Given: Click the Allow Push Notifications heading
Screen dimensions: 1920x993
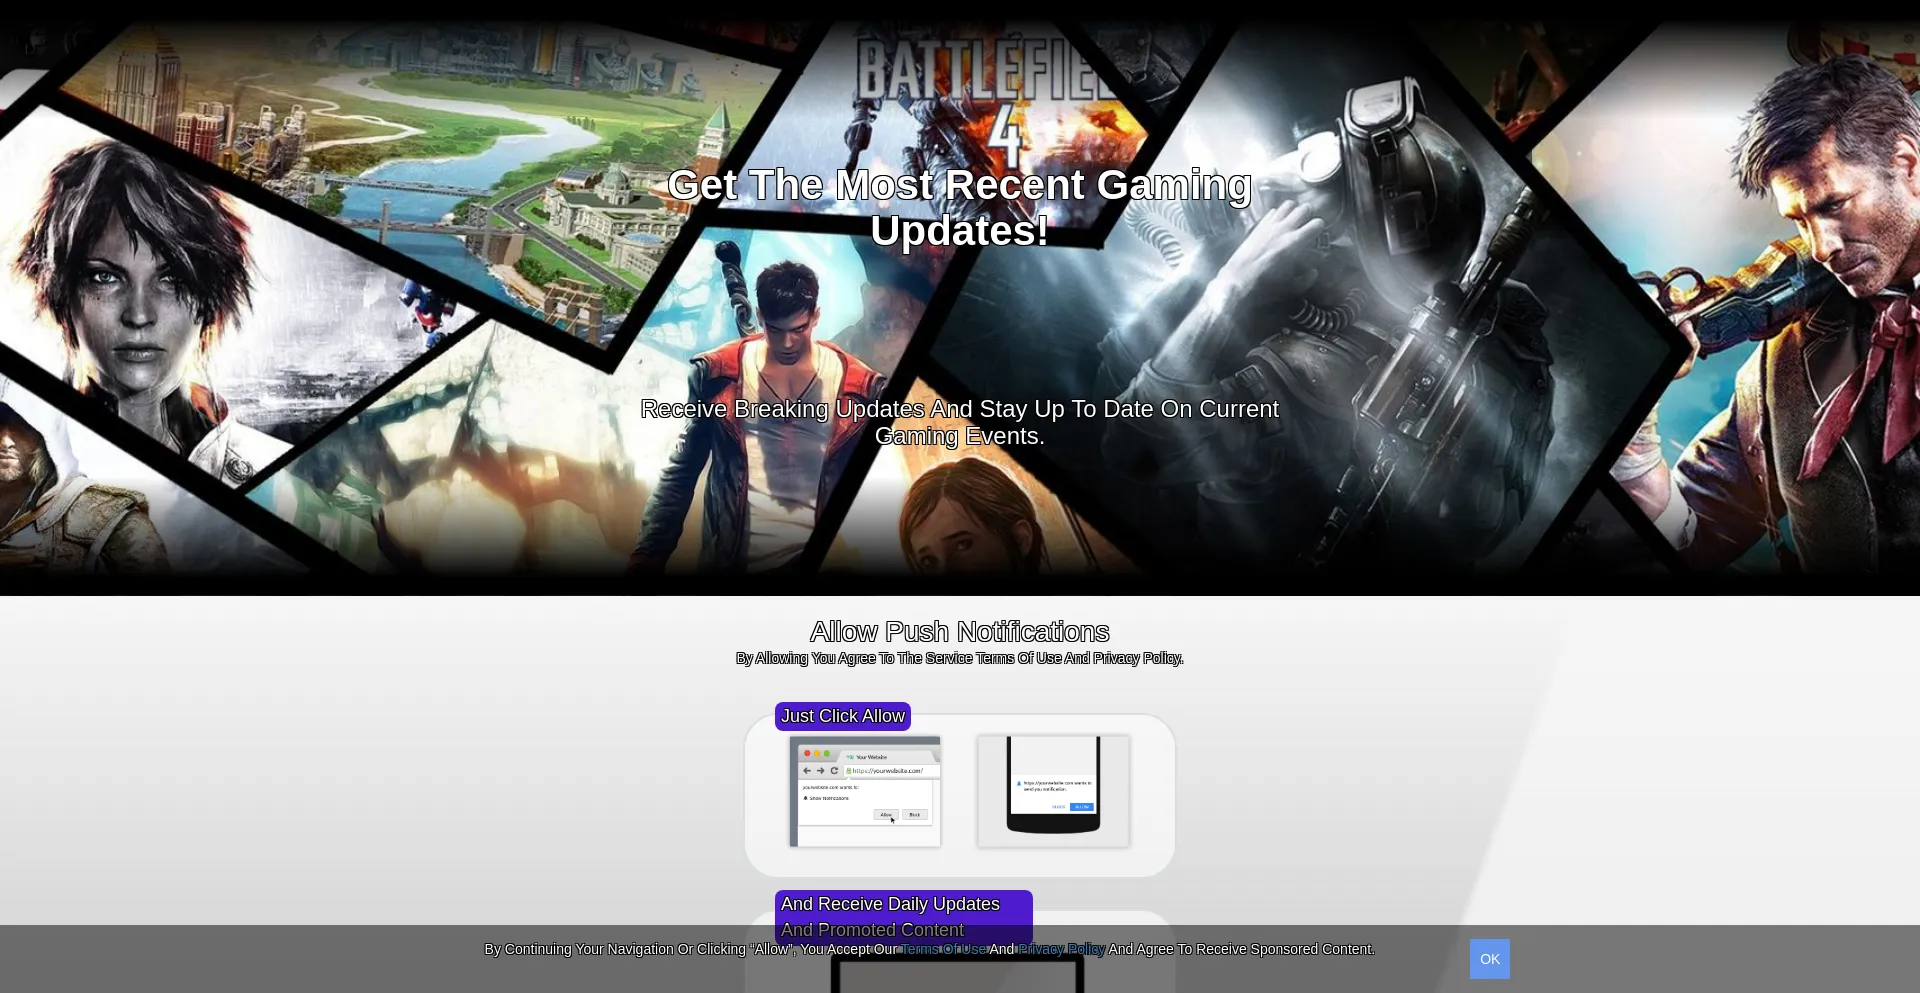Looking at the screenshot, I should pyautogui.click(x=959, y=632).
